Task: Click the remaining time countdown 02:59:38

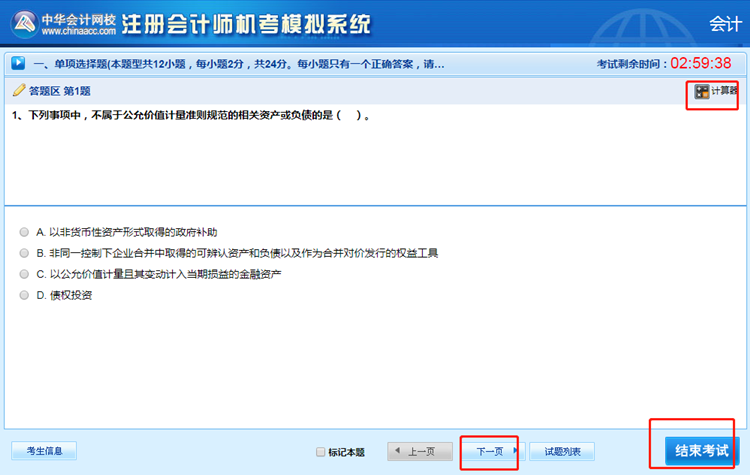Action: click(x=700, y=63)
